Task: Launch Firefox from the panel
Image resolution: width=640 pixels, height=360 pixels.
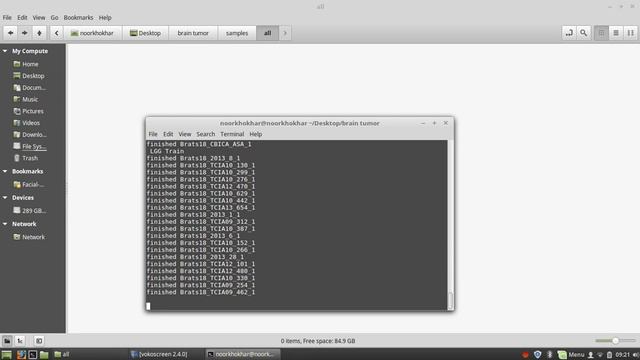Action: coord(21,354)
